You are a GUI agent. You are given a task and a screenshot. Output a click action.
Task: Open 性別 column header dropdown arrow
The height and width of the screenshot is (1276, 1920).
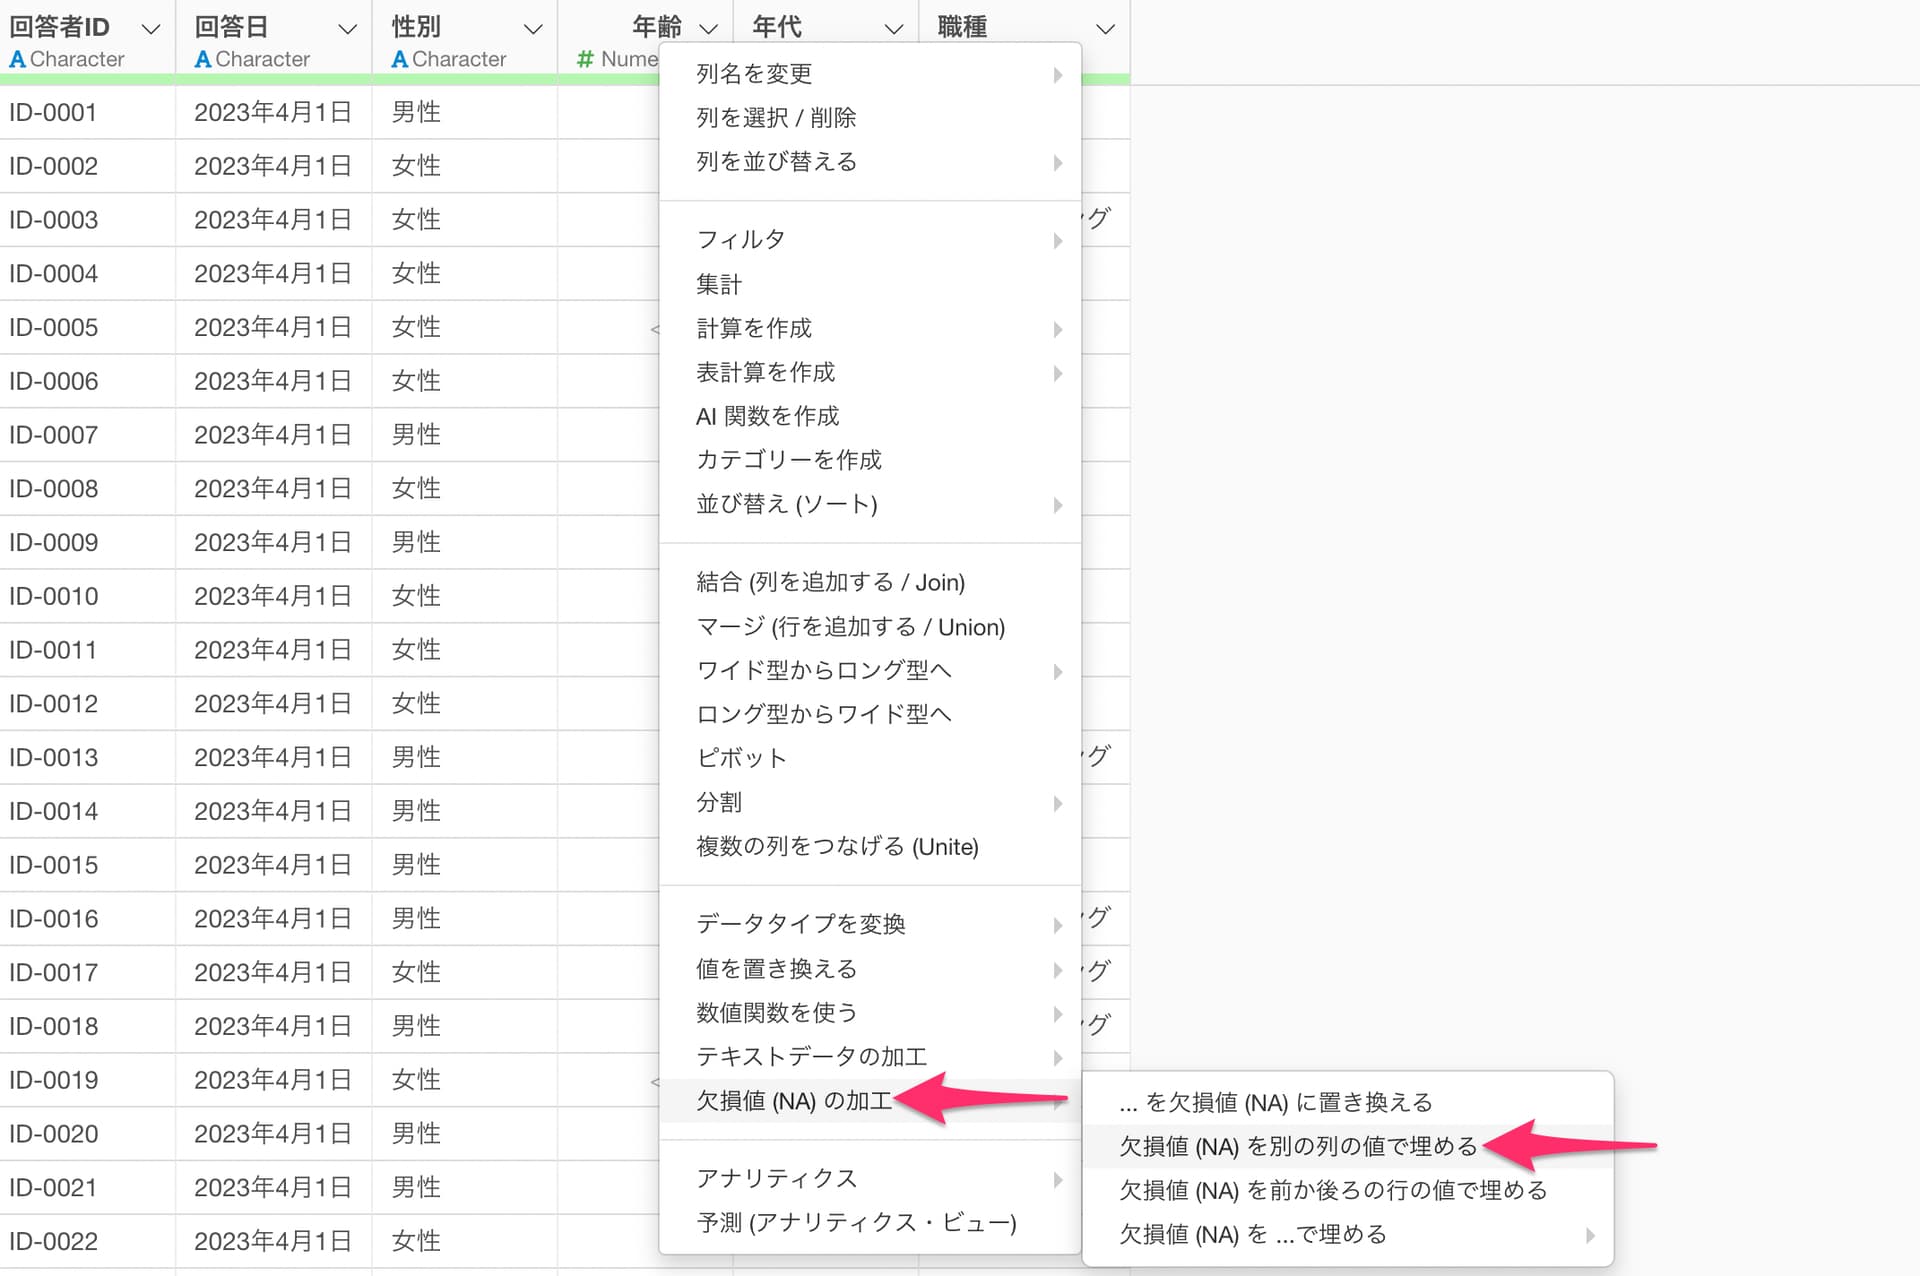point(533,30)
